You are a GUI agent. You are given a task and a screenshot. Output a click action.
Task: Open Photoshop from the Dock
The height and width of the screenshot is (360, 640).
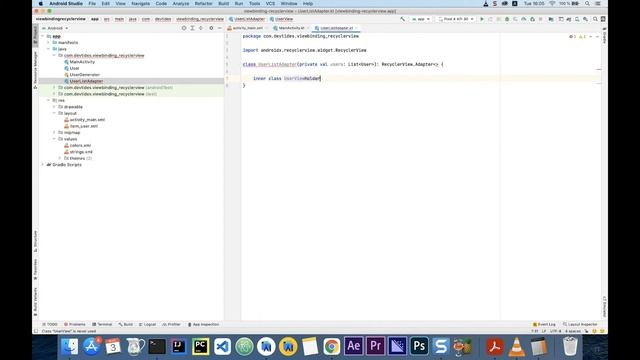click(x=419, y=347)
